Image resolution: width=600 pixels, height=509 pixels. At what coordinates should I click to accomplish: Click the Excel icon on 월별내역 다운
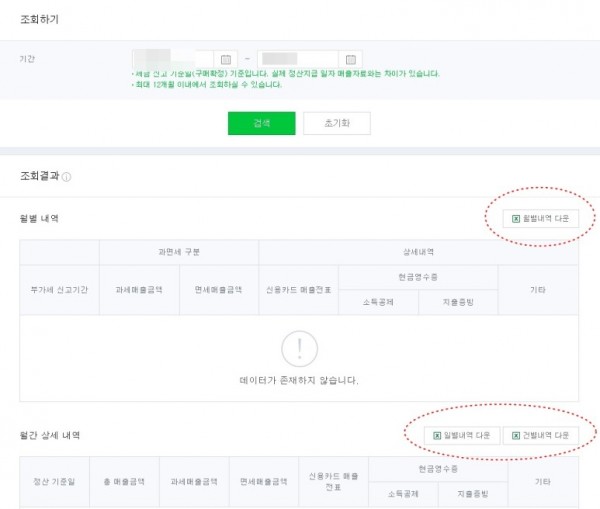click(516, 219)
